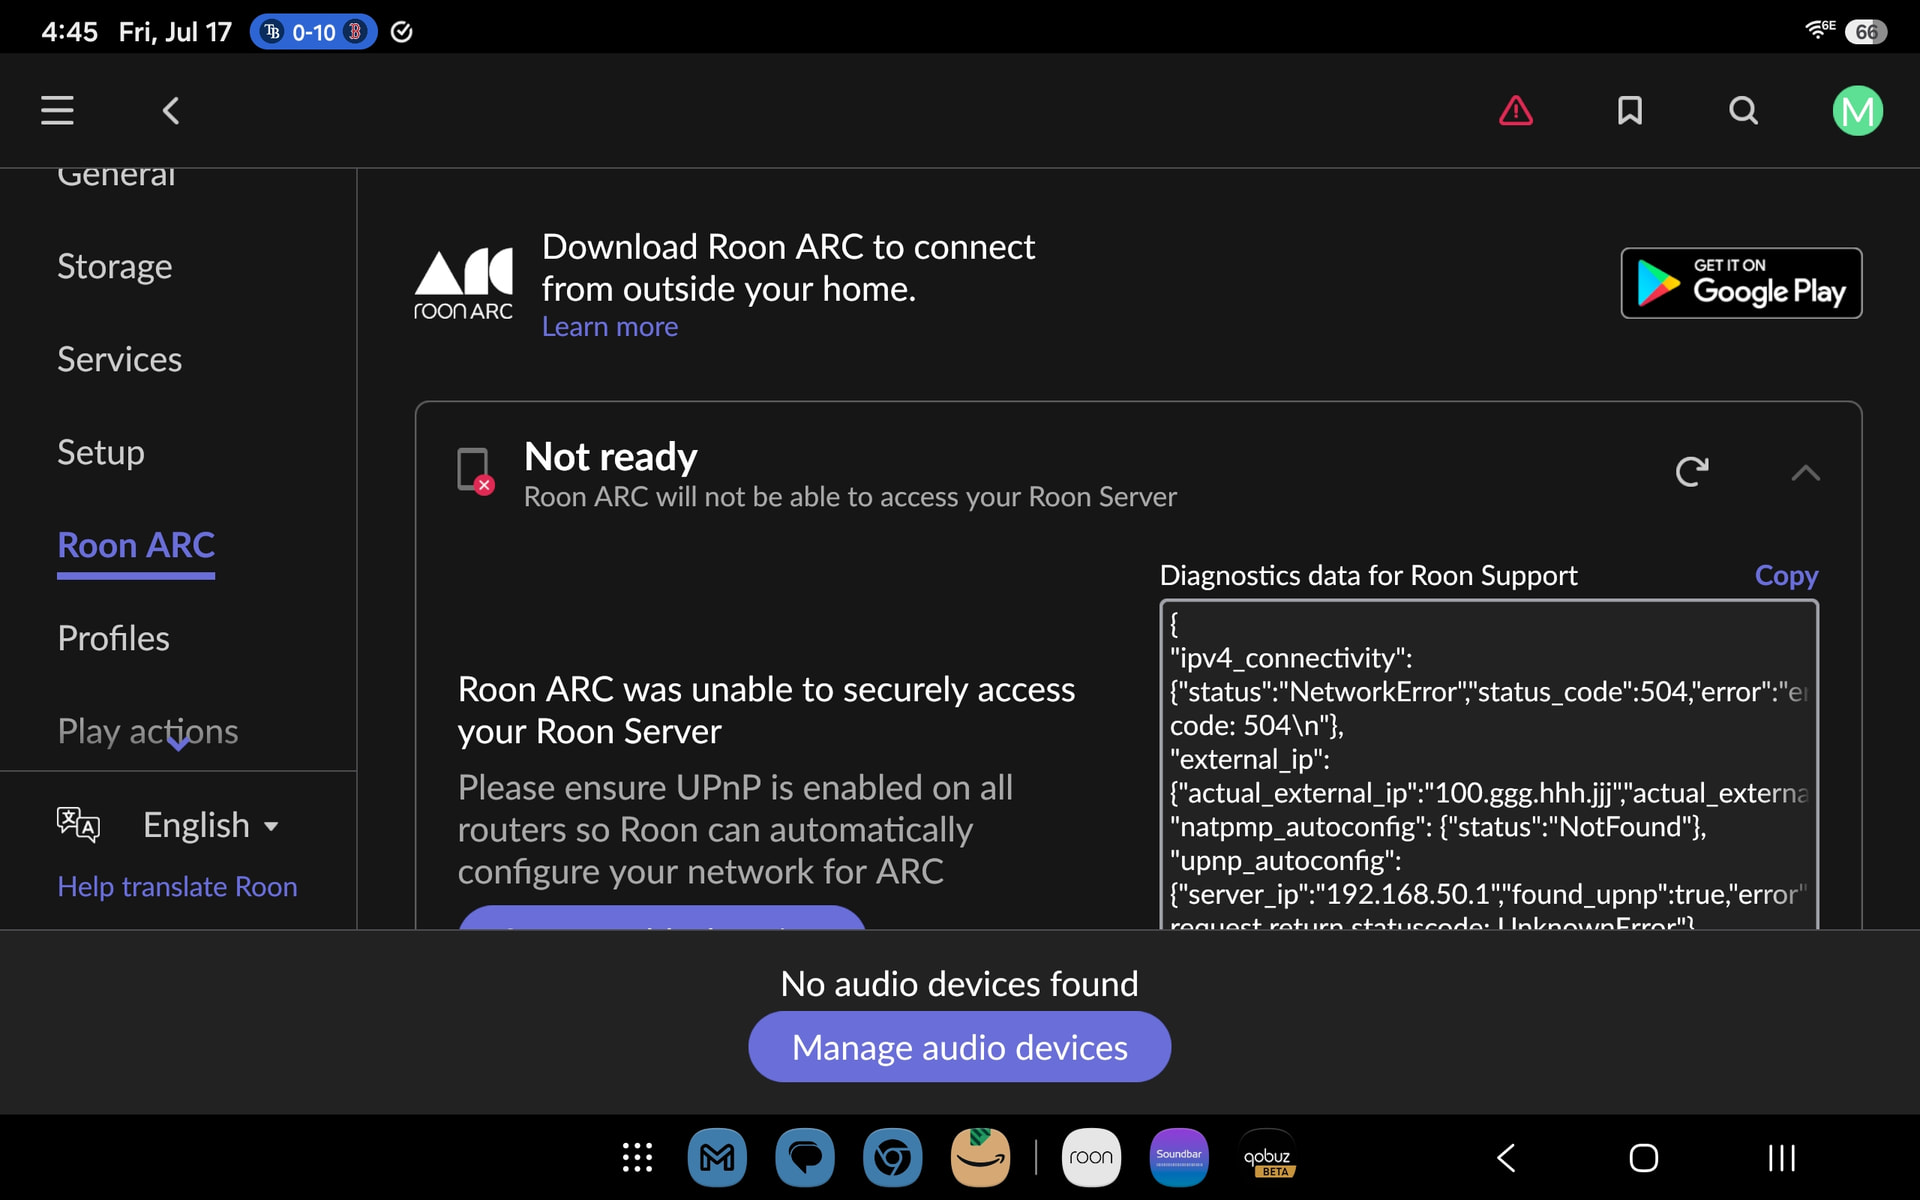
Task: Tap the battery level indicator
Action: point(1866,31)
